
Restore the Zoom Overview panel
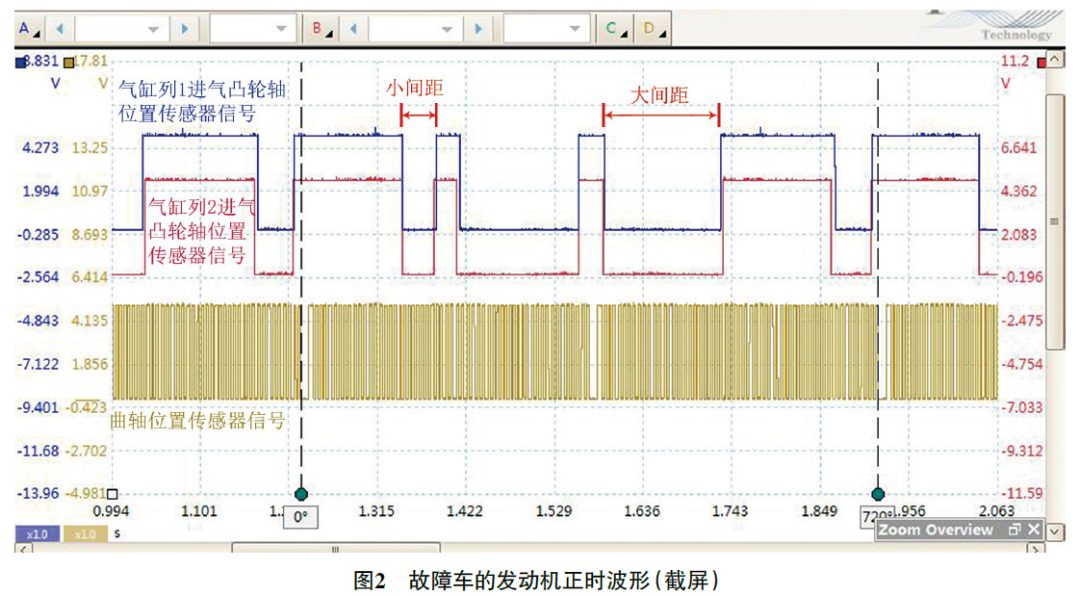[x=1014, y=530]
